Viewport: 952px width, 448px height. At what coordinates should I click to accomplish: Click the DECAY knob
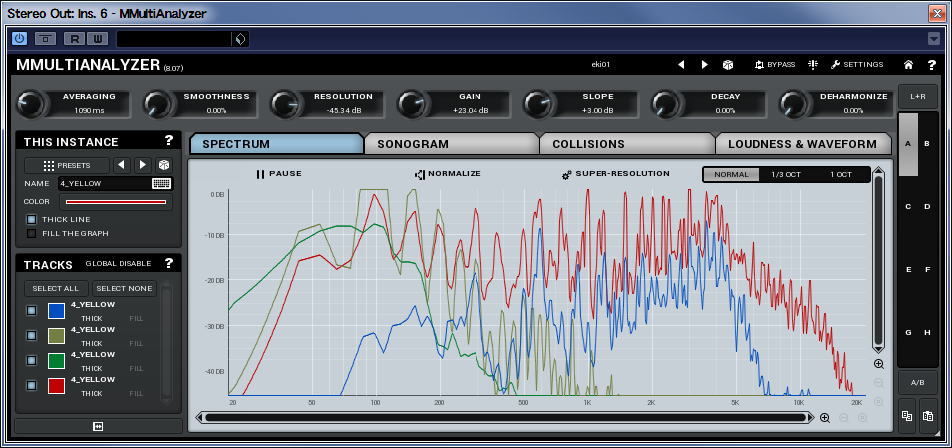[x=666, y=104]
